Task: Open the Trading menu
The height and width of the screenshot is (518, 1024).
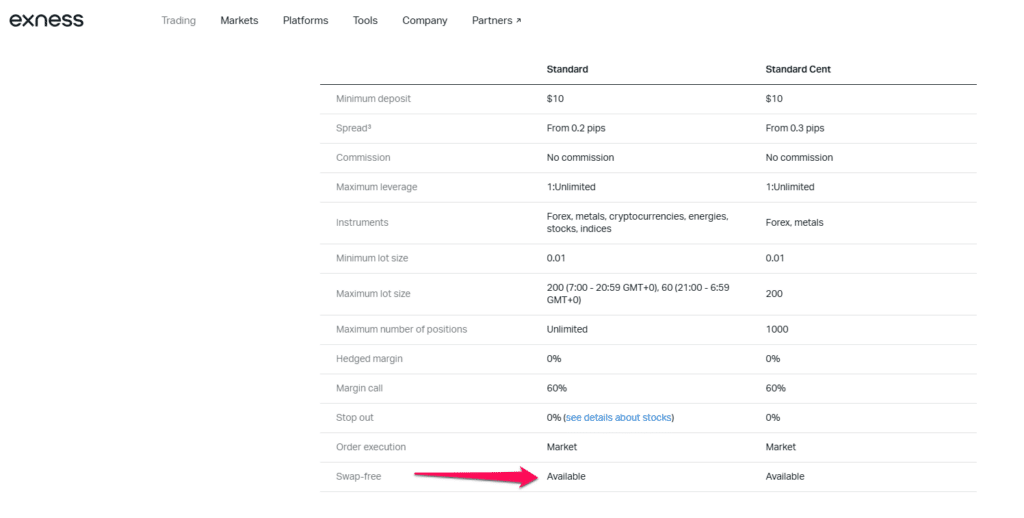Action: coord(178,20)
